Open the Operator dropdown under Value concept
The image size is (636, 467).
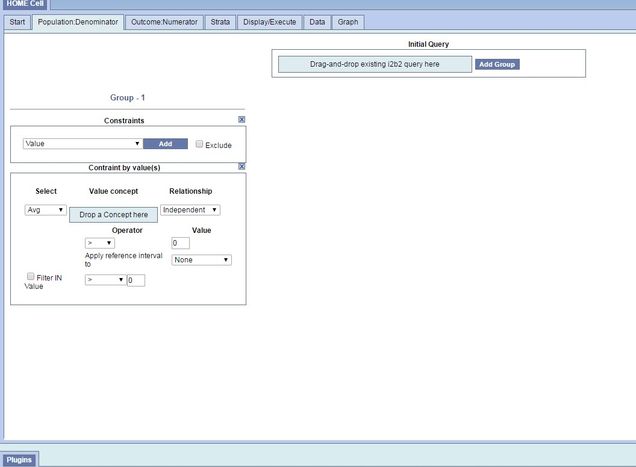(100, 242)
